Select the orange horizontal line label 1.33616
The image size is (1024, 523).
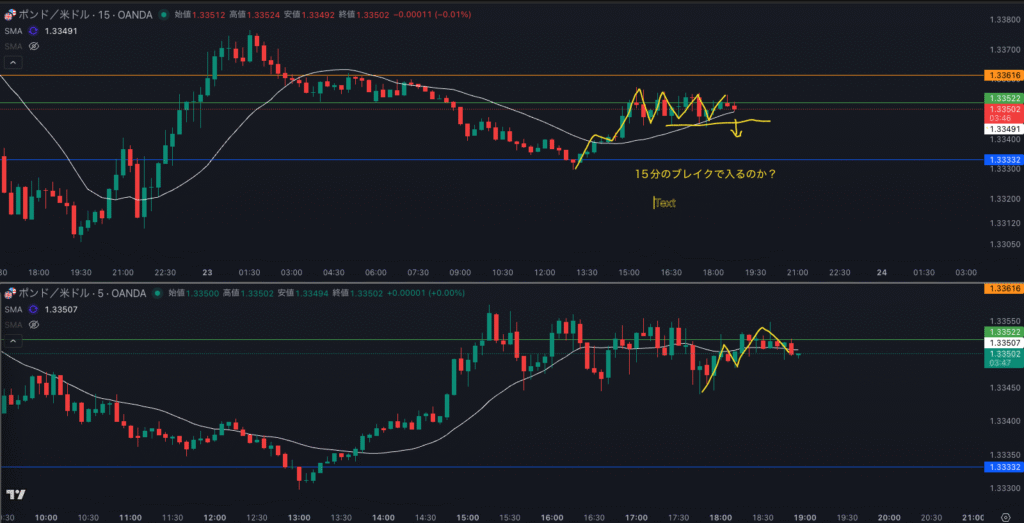tap(1003, 75)
